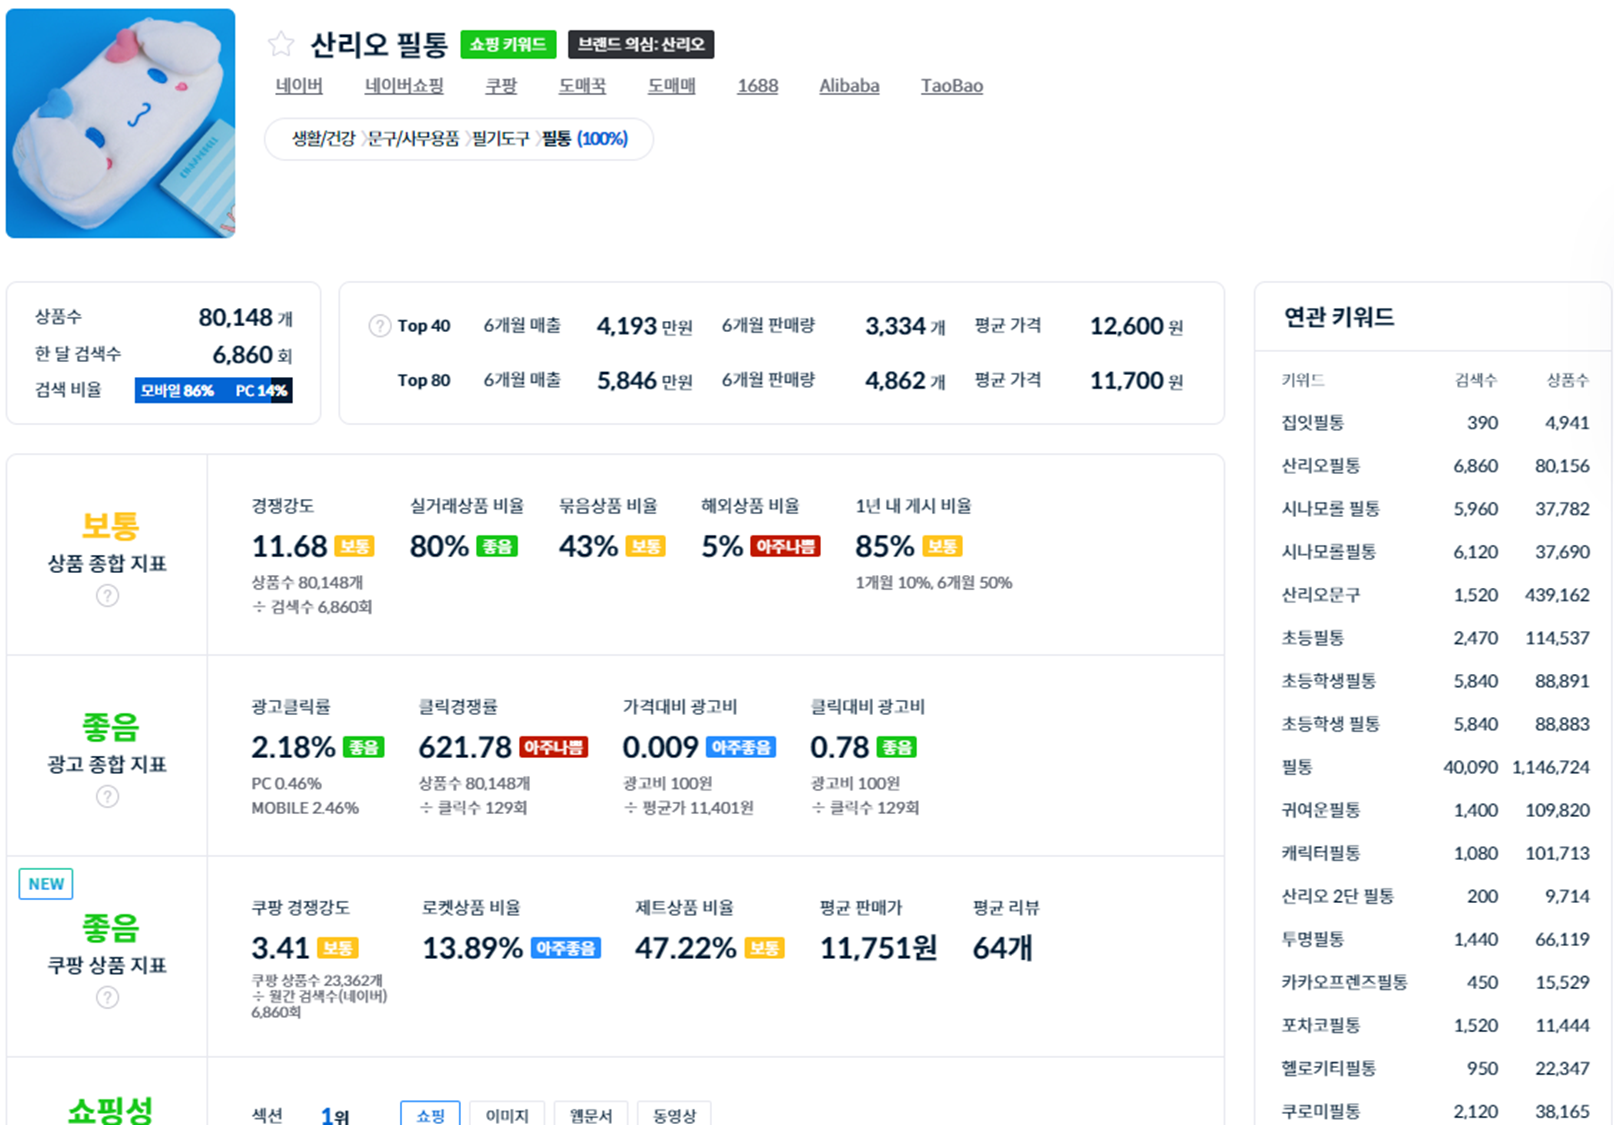1614x1125 pixels.
Task: Click 귀여운필통 in related keywords
Action: pos(1321,810)
